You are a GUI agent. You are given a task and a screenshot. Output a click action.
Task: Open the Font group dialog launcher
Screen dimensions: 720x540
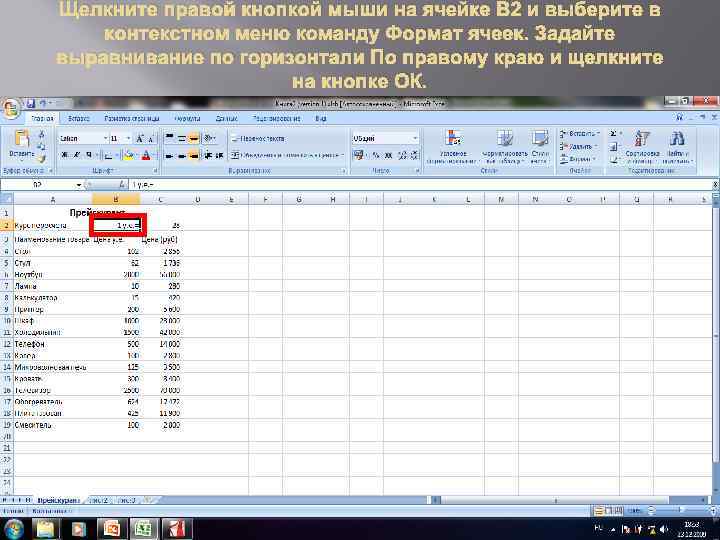[x=155, y=171]
